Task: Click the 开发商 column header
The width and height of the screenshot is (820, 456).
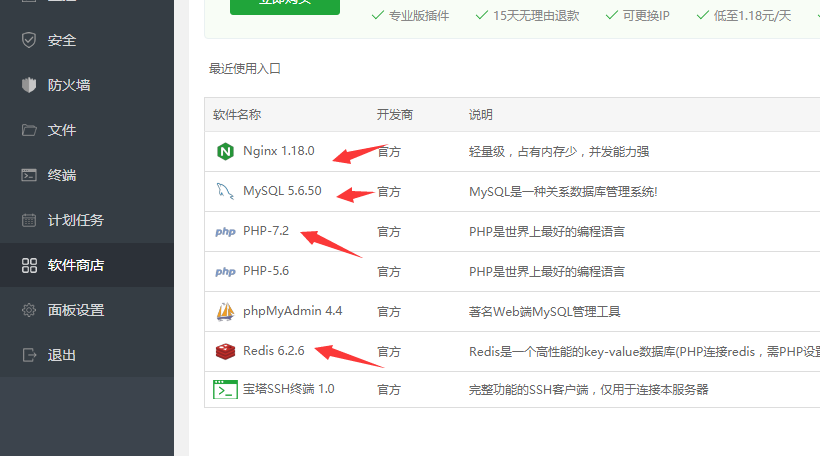Action: [x=395, y=115]
